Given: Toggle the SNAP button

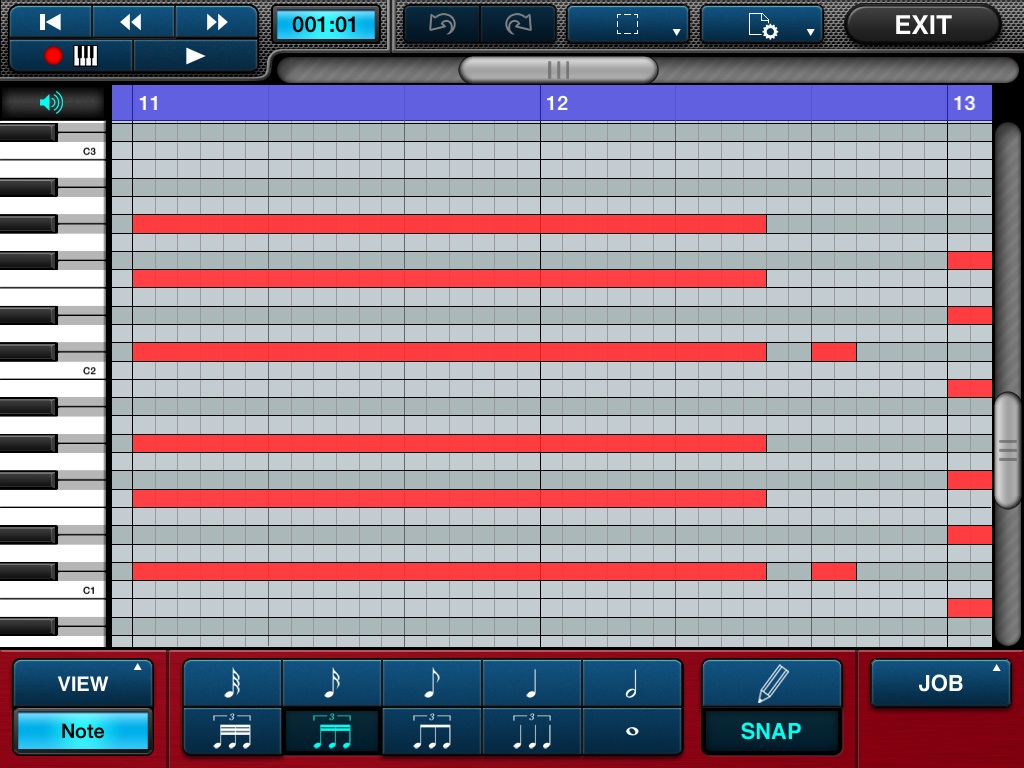Looking at the screenshot, I should 771,731.
